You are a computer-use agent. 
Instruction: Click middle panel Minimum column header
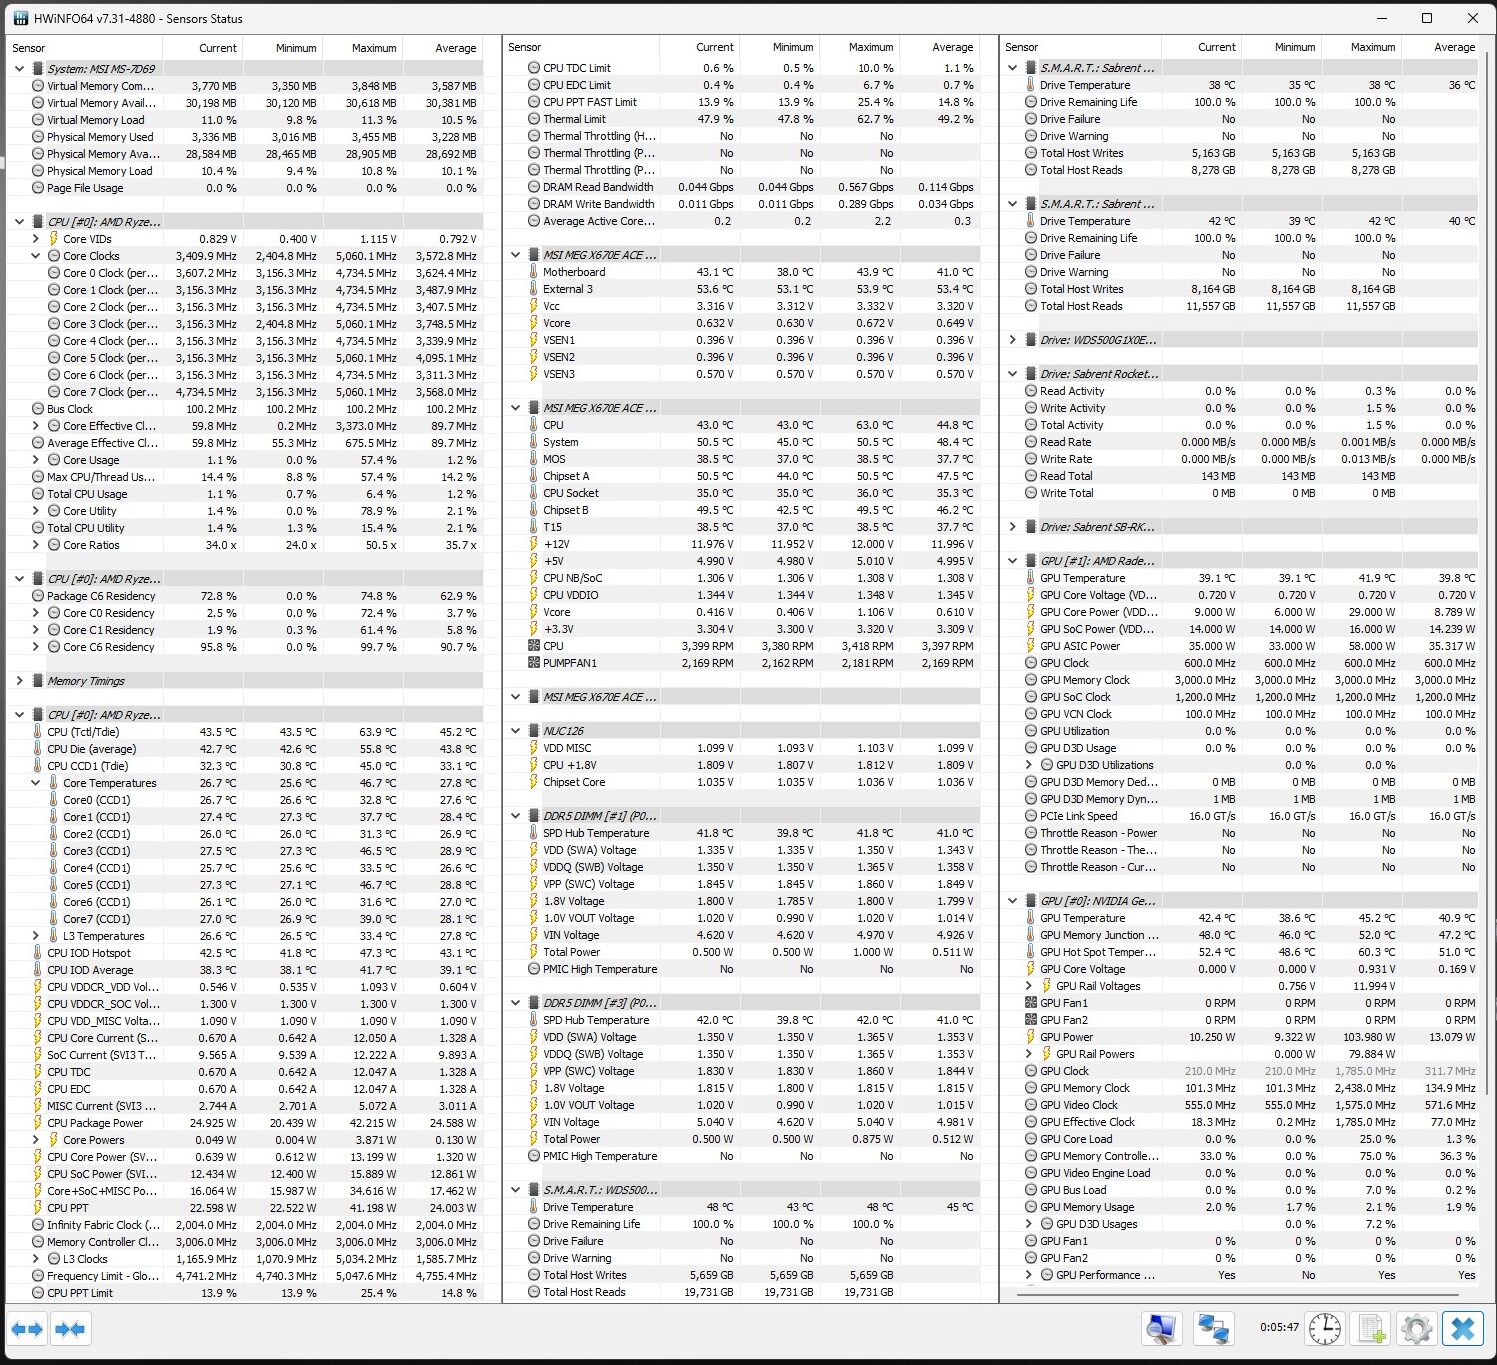tap(779, 47)
